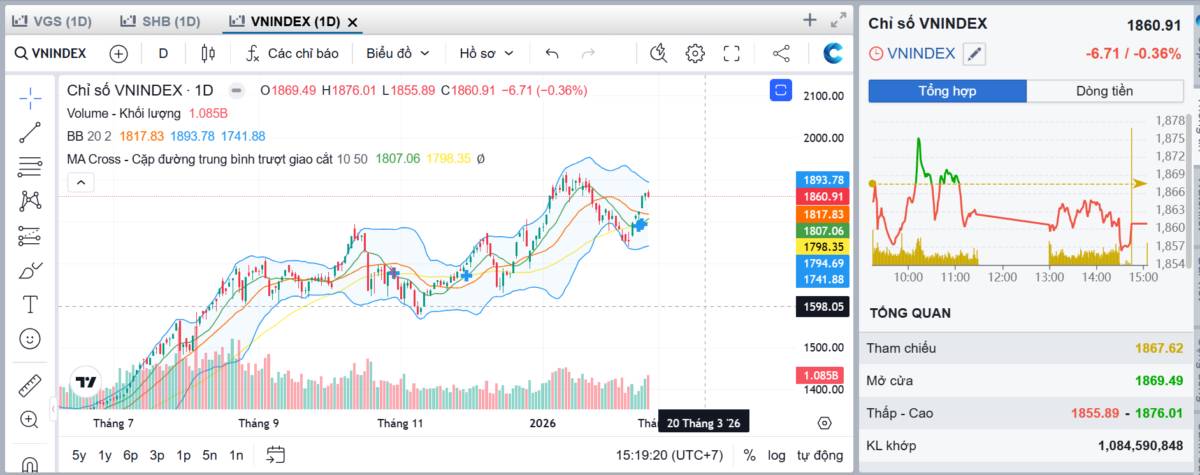The image size is (1200, 475).
Task: Set chart range to 1n
Action: [x=236, y=455]
